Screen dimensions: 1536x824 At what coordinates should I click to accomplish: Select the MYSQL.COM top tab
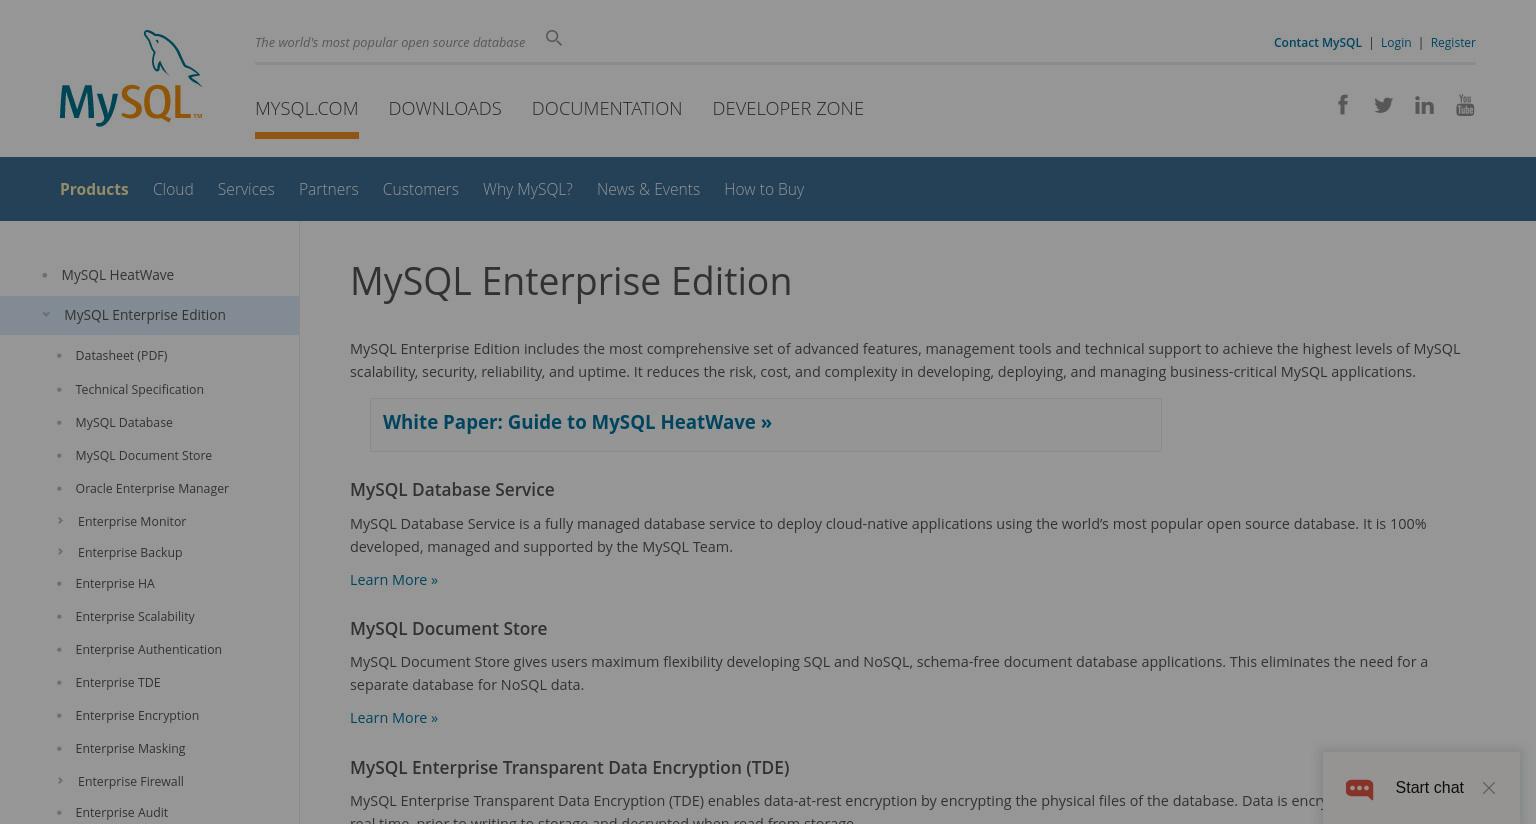306,108
